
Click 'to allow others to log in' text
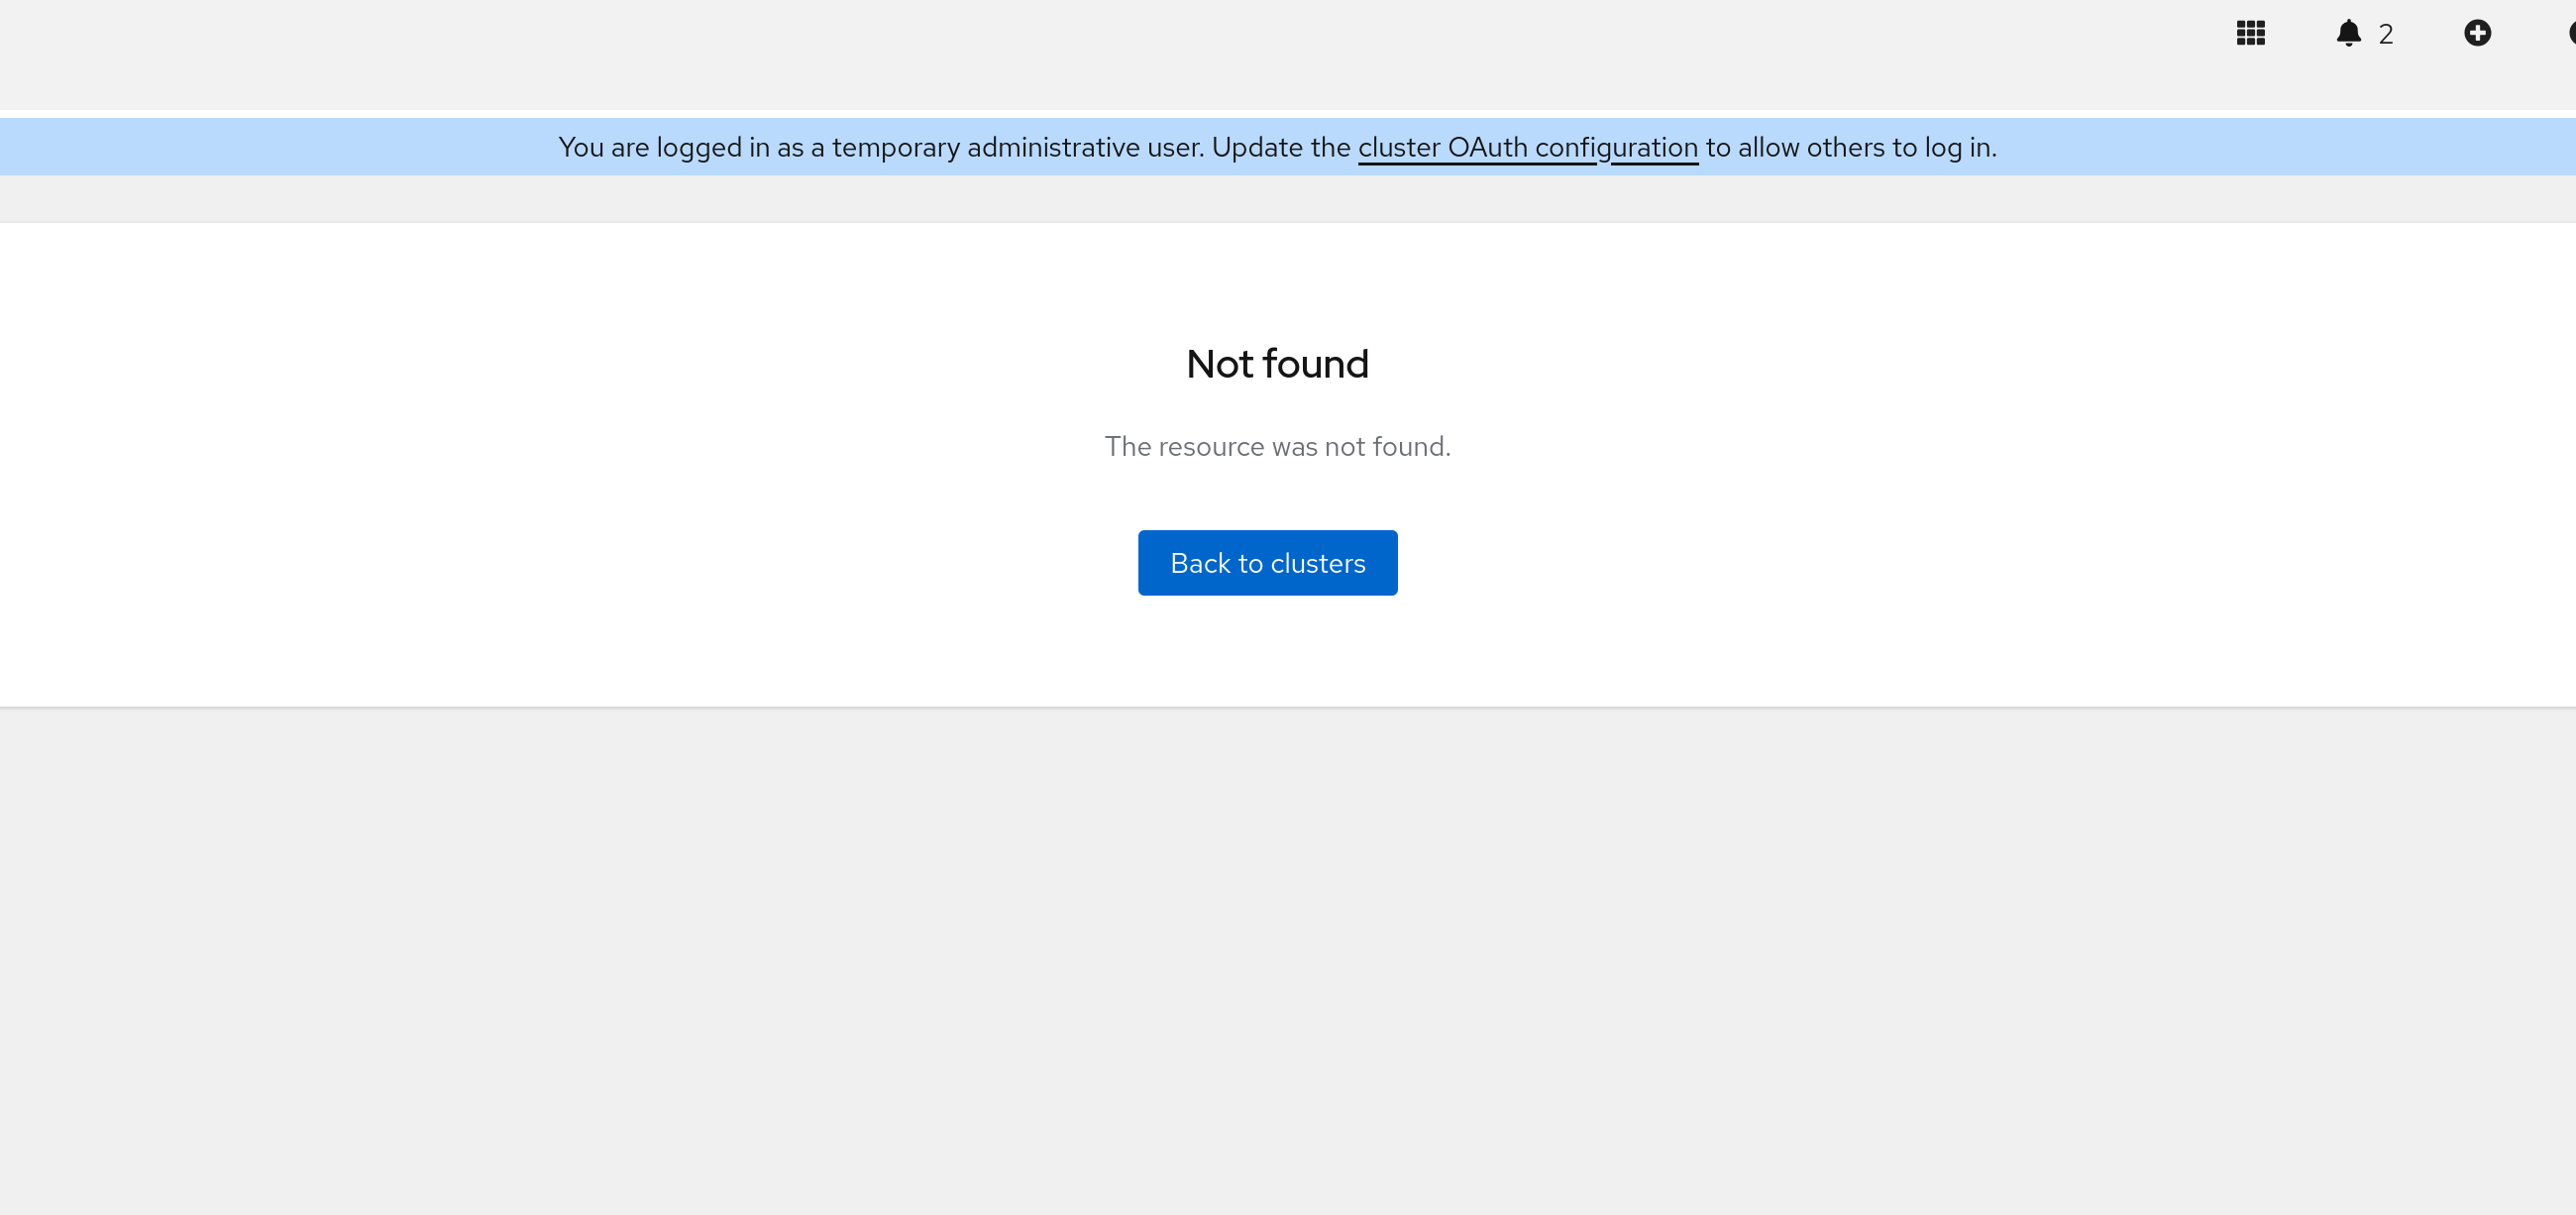click(1850, 147)
